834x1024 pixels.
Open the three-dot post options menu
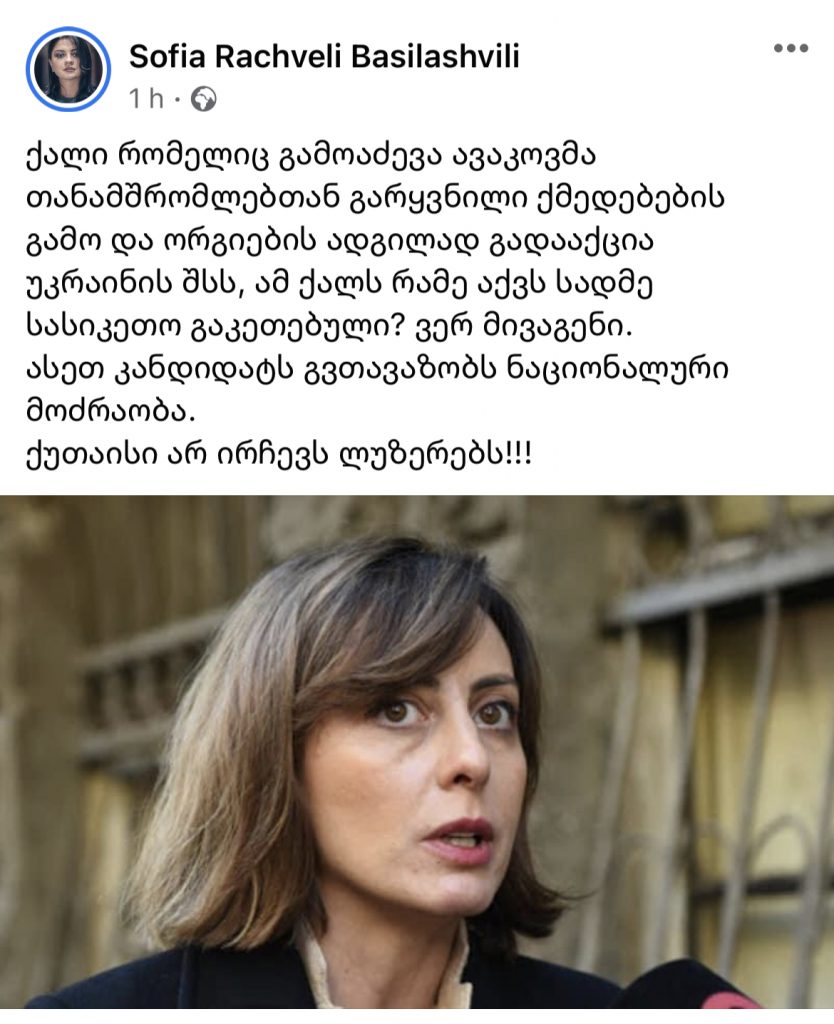point(791,48)
